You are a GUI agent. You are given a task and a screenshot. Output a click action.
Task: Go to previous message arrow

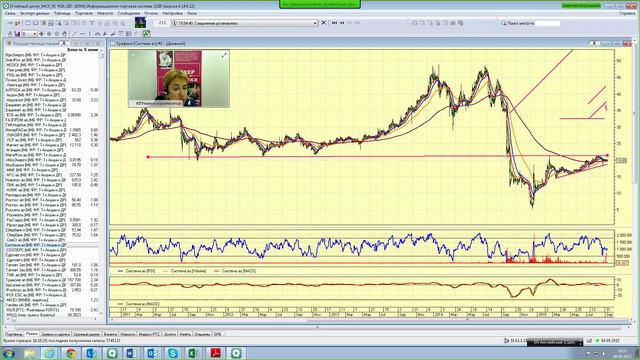pos(342,23)
